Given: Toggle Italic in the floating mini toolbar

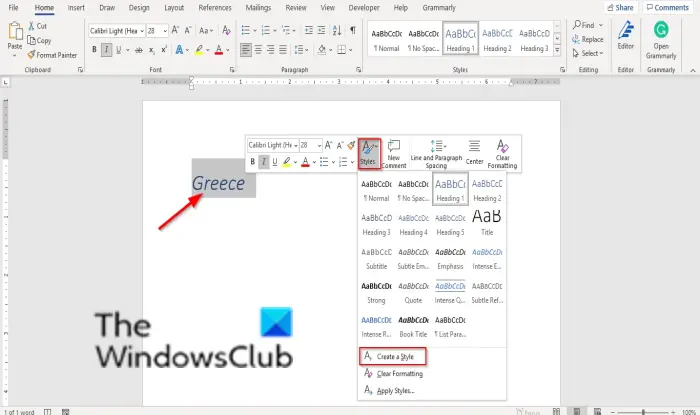Looking at the screenshot, I should [x=264, y=162].
